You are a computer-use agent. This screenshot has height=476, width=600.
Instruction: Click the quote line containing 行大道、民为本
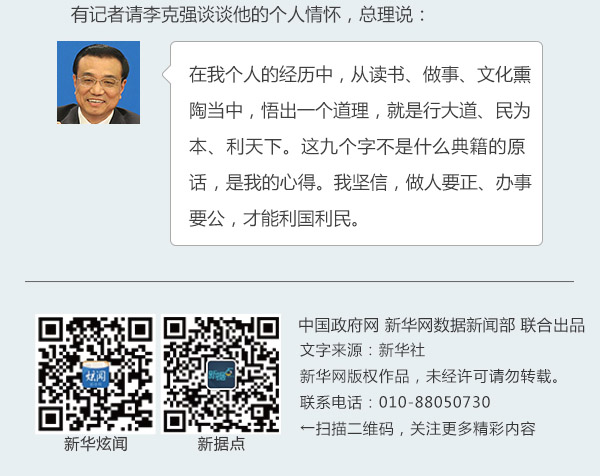coord(360,111)
